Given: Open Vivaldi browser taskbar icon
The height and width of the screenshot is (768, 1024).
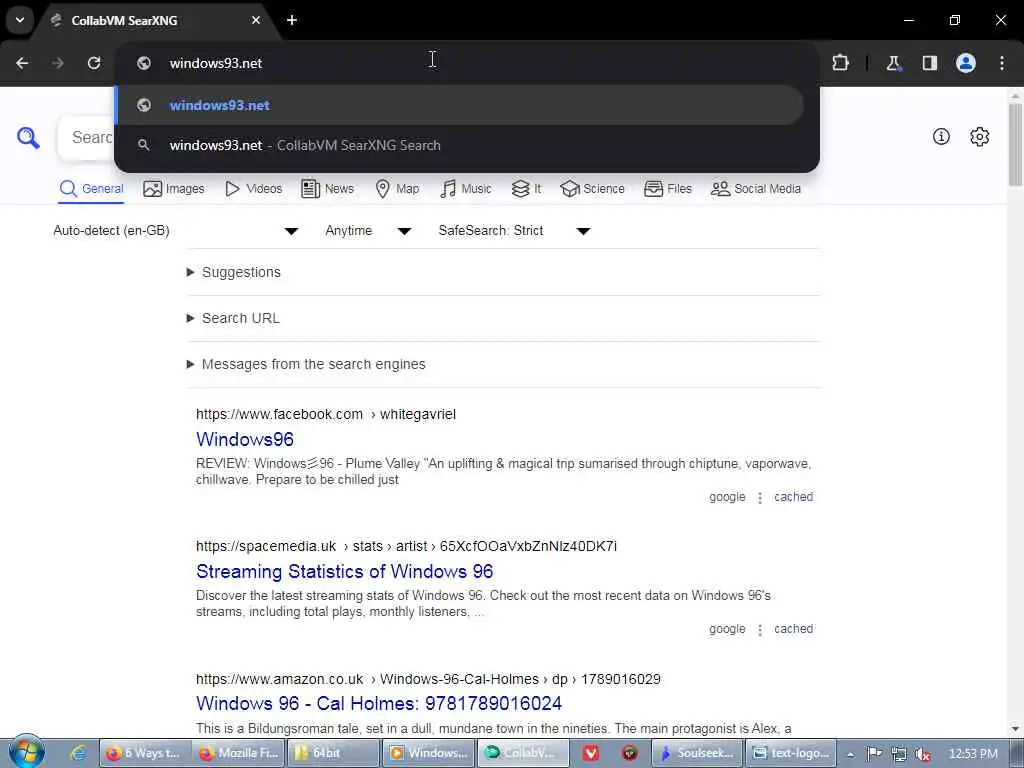Looking at the screenshot, I should 591,753.
